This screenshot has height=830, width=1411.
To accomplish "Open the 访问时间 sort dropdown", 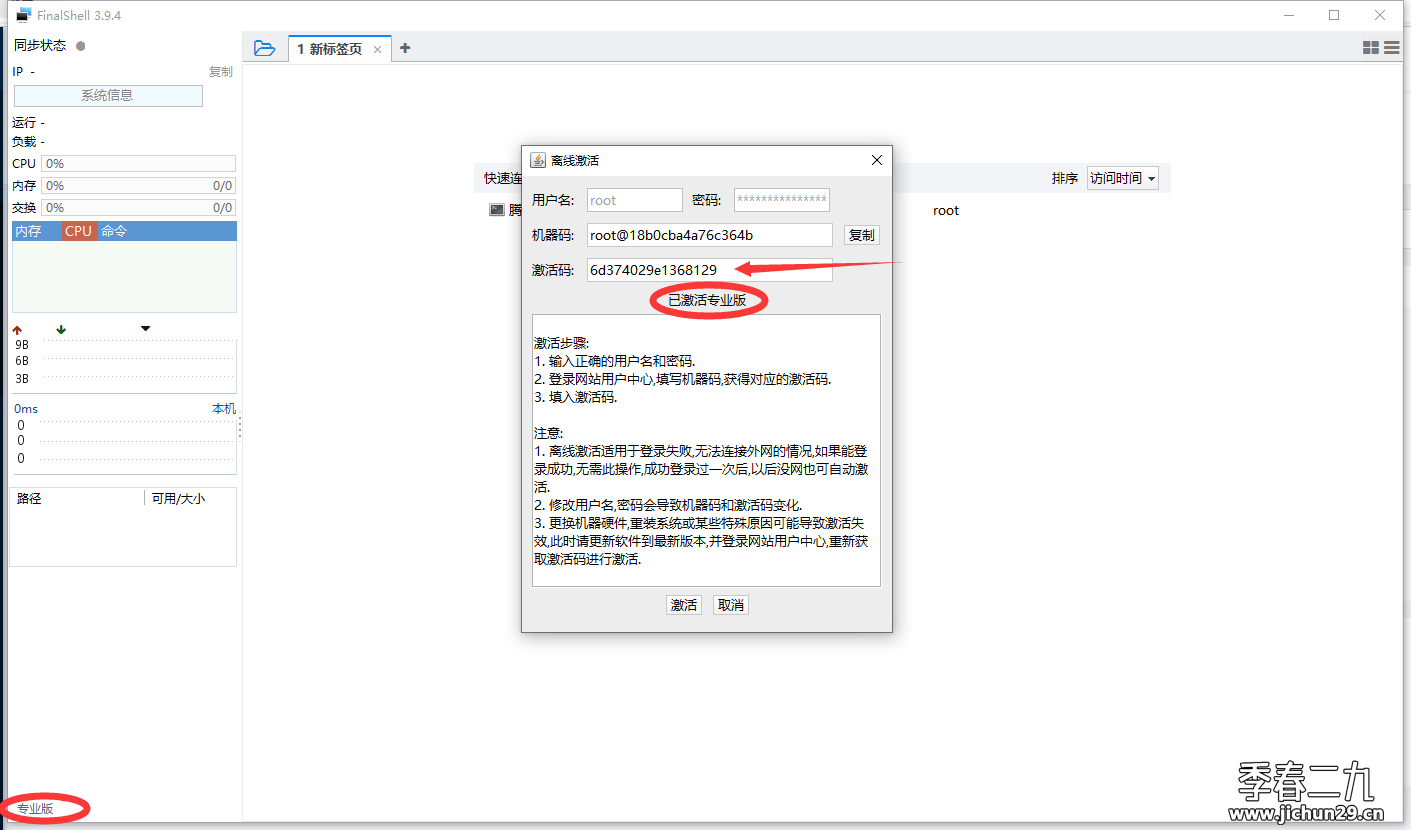I will click(1123, 178).
